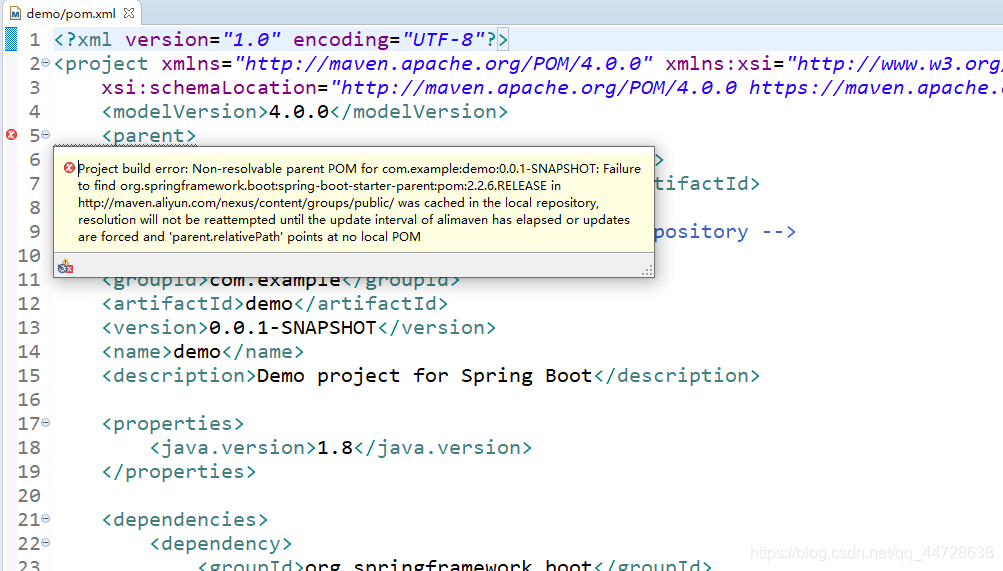Click the Maven file icon on tab
The width and height of the screenshot is (1003, 571).
click(x=15, y=13)
